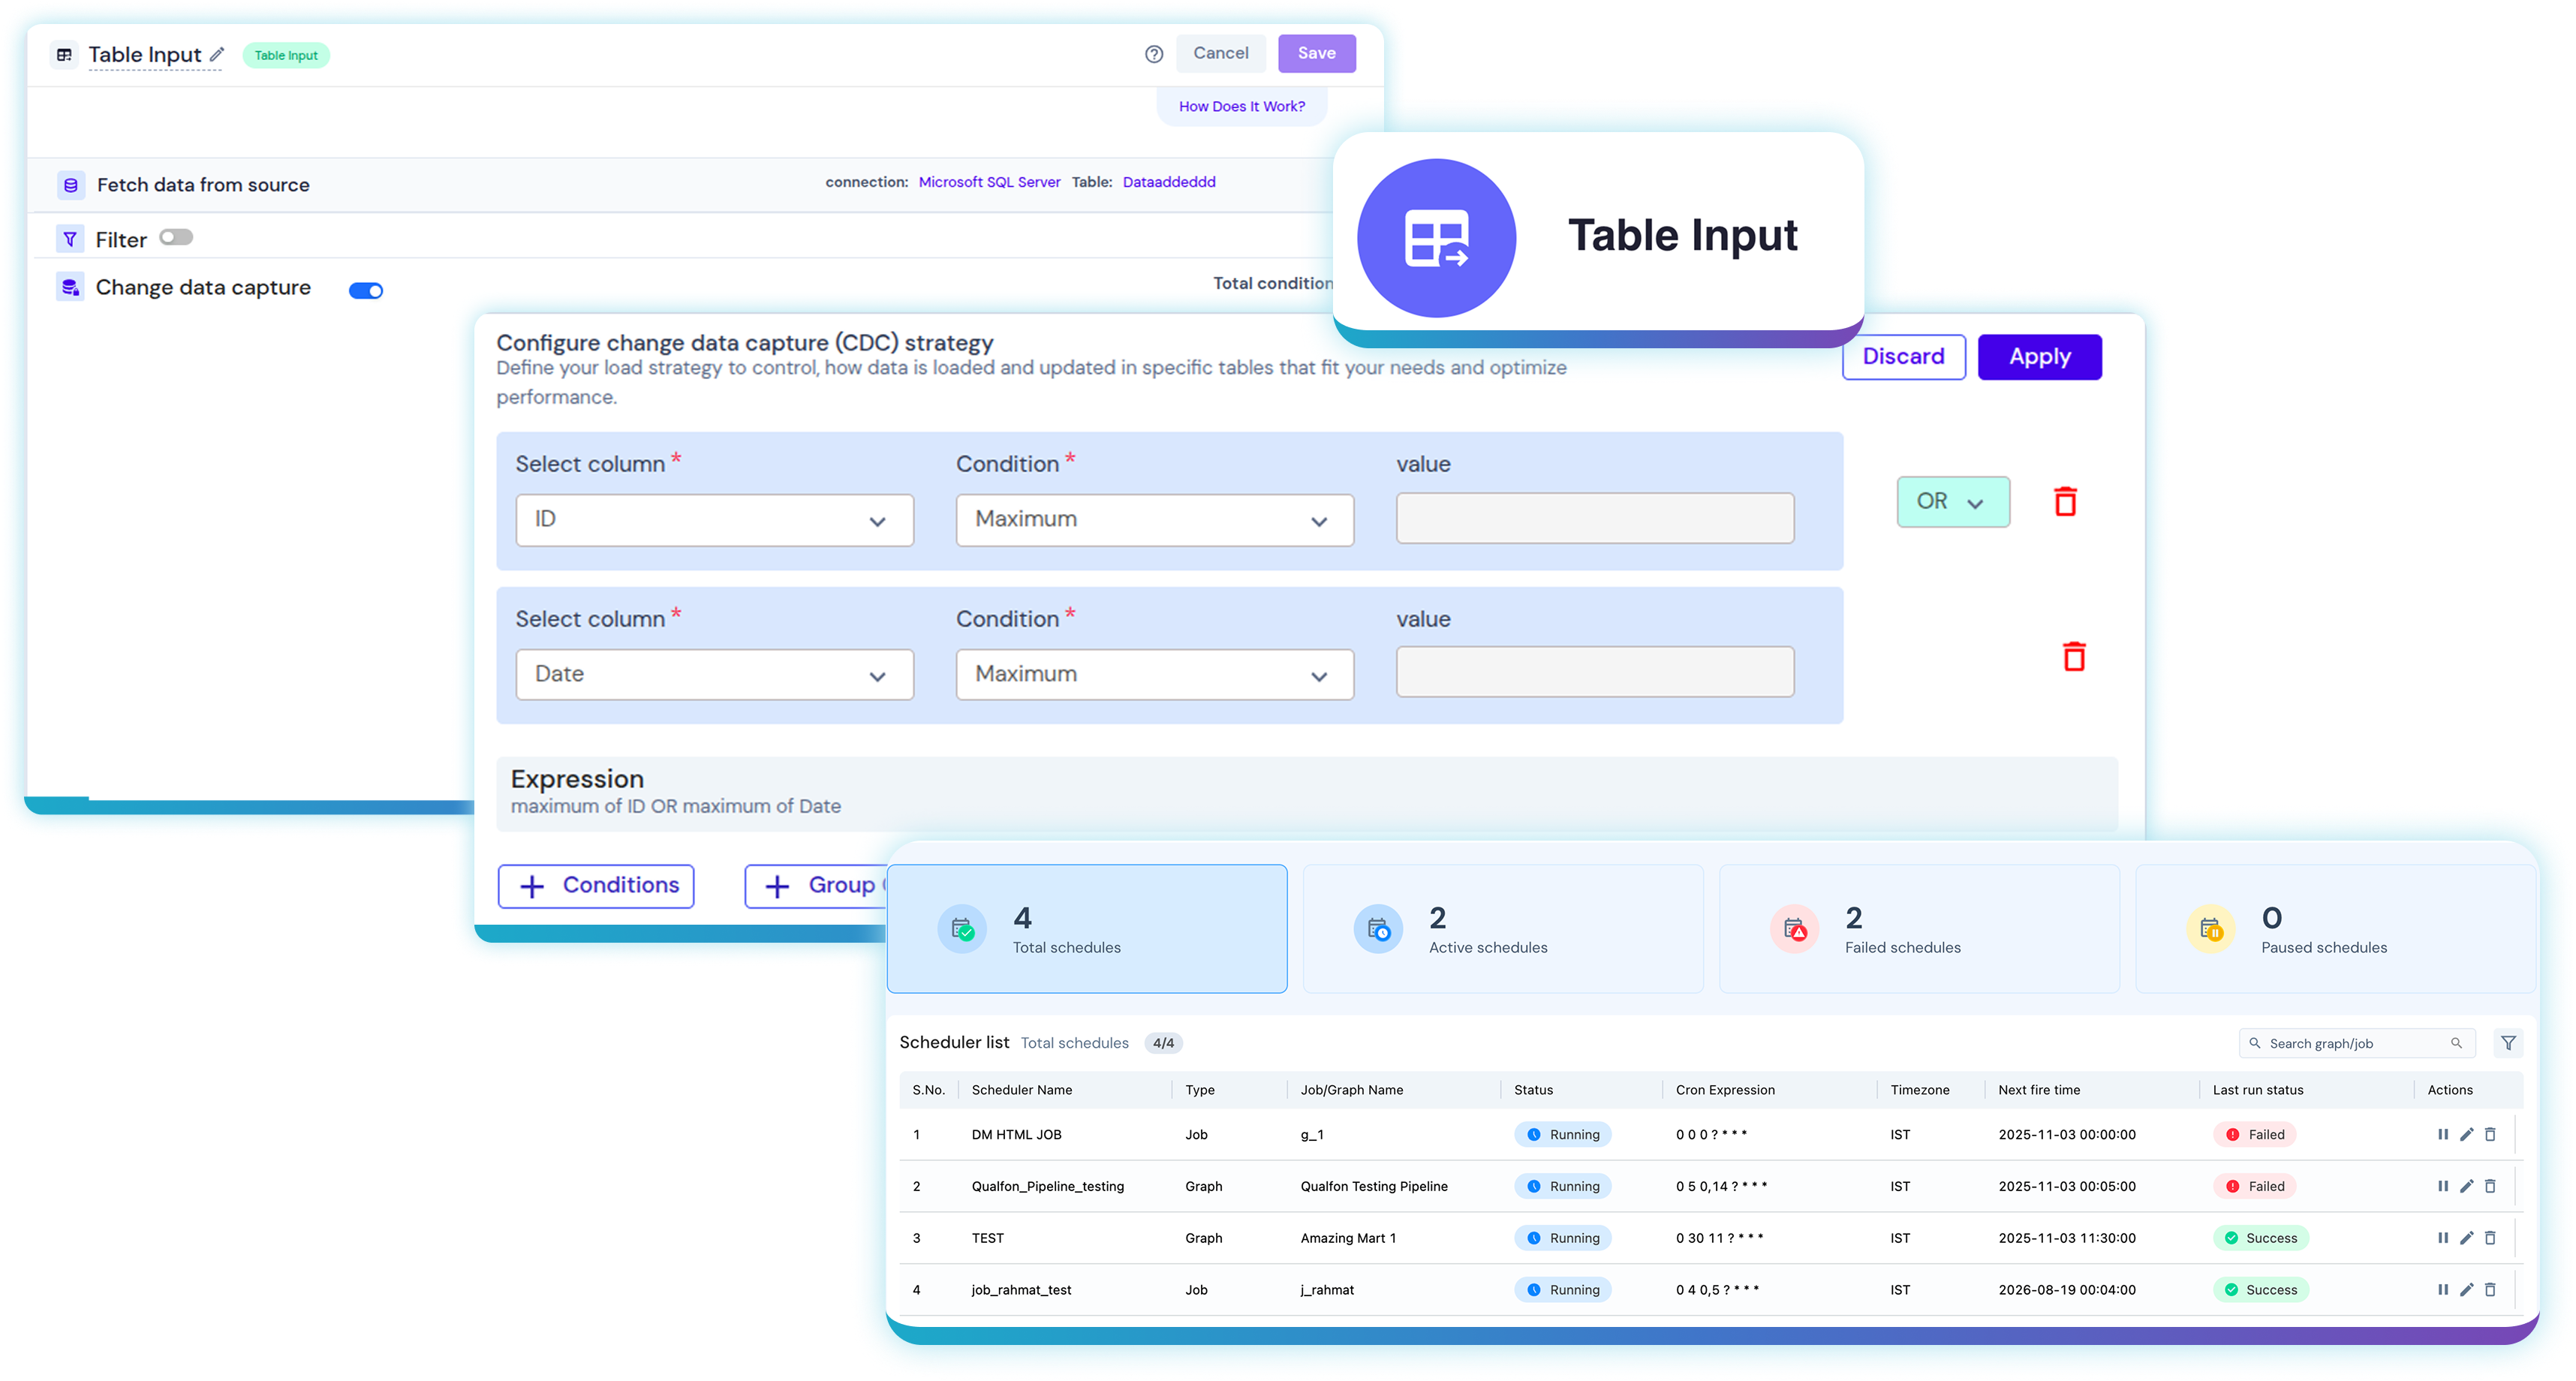Pause the job_rahmat_test schedule
2576x1381 pixels.
point(2442,1290)
